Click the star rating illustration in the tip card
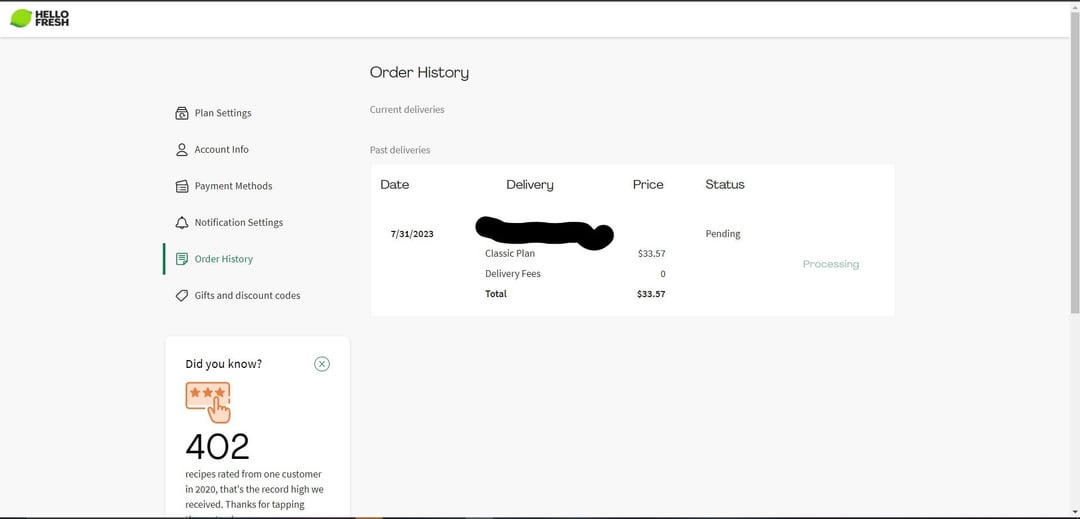1080x519 pixels. [x=208, y=401]
